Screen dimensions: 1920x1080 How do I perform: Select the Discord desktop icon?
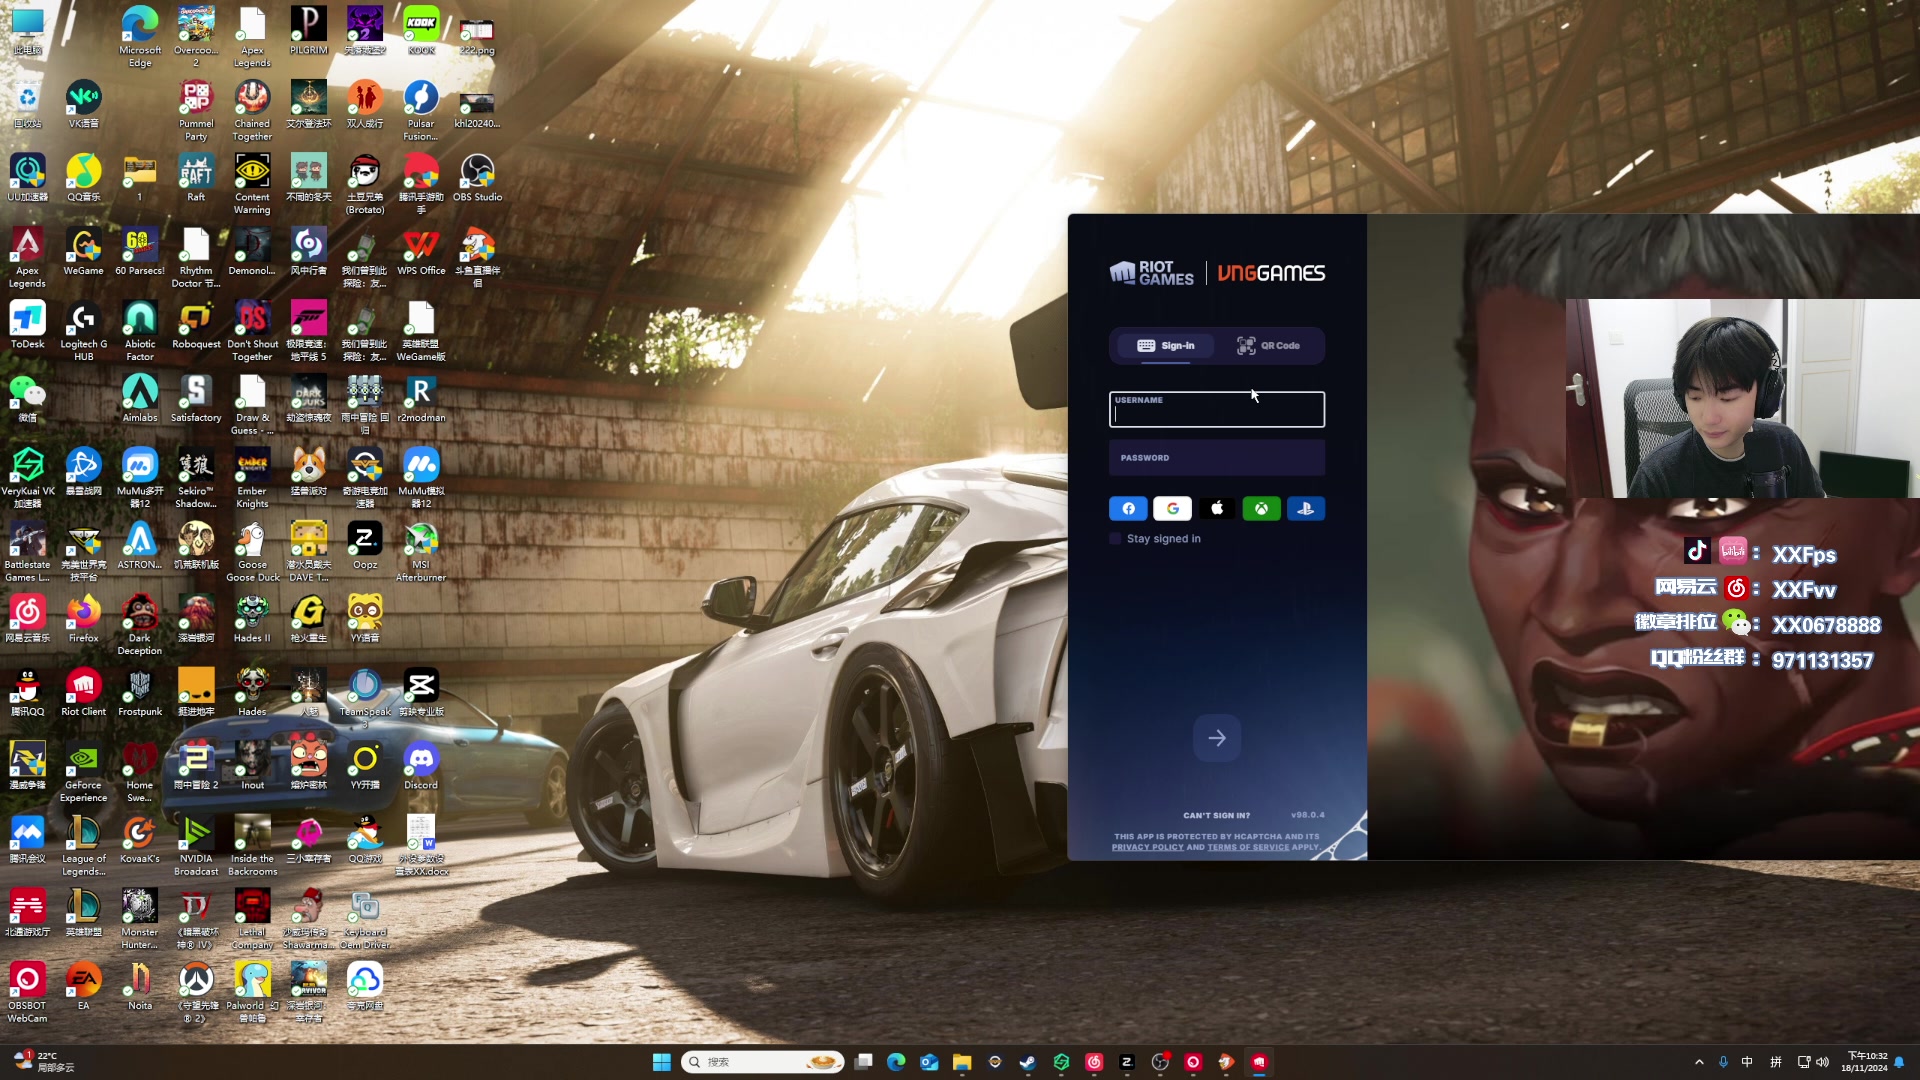click(421, 766)
